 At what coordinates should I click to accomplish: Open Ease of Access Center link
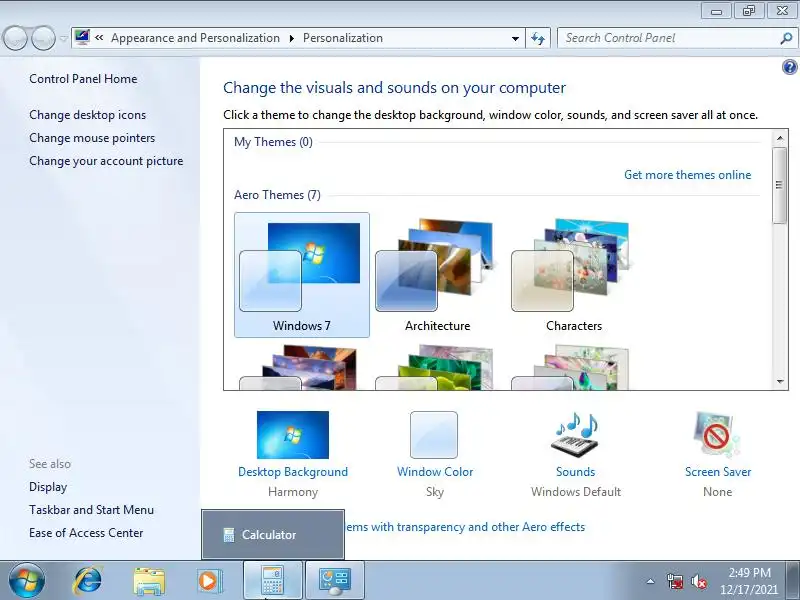[x=86, y=533]
